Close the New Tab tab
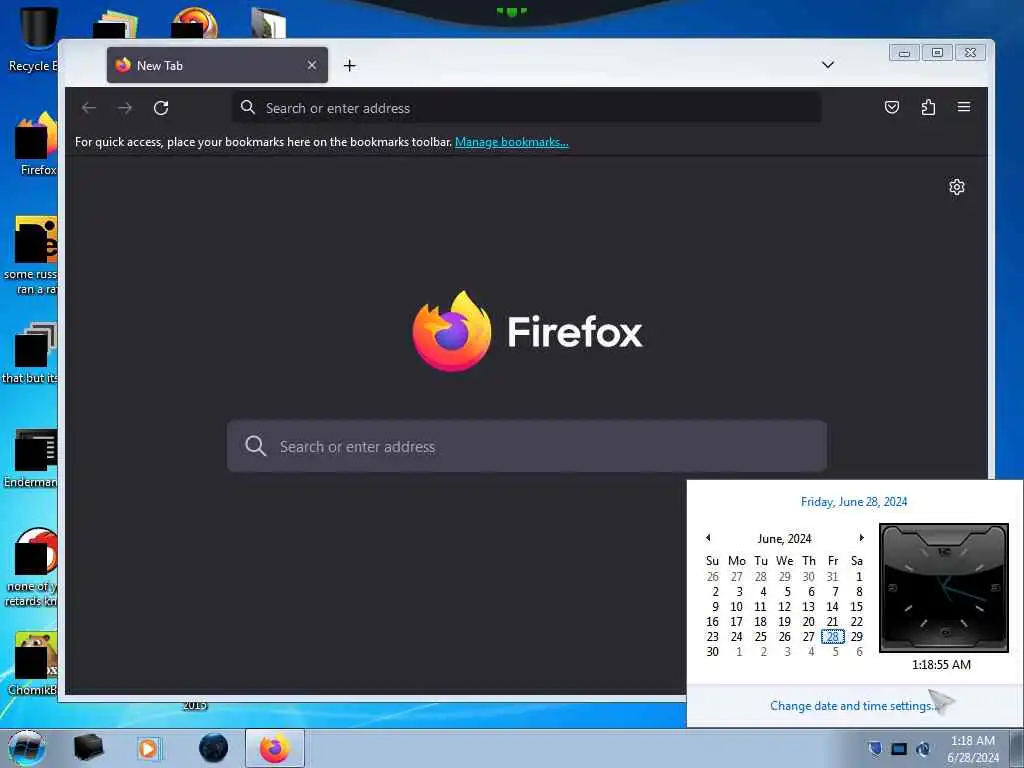The height and width of the screenshot is (768, 1024). click(x=312, y=65)
